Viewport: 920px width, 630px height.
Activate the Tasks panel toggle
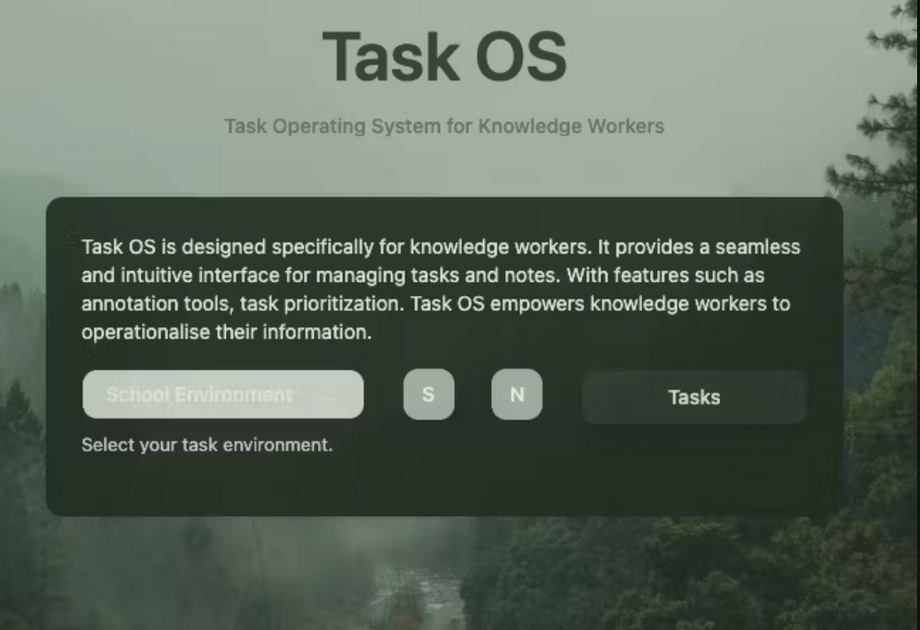coord(693,396)
